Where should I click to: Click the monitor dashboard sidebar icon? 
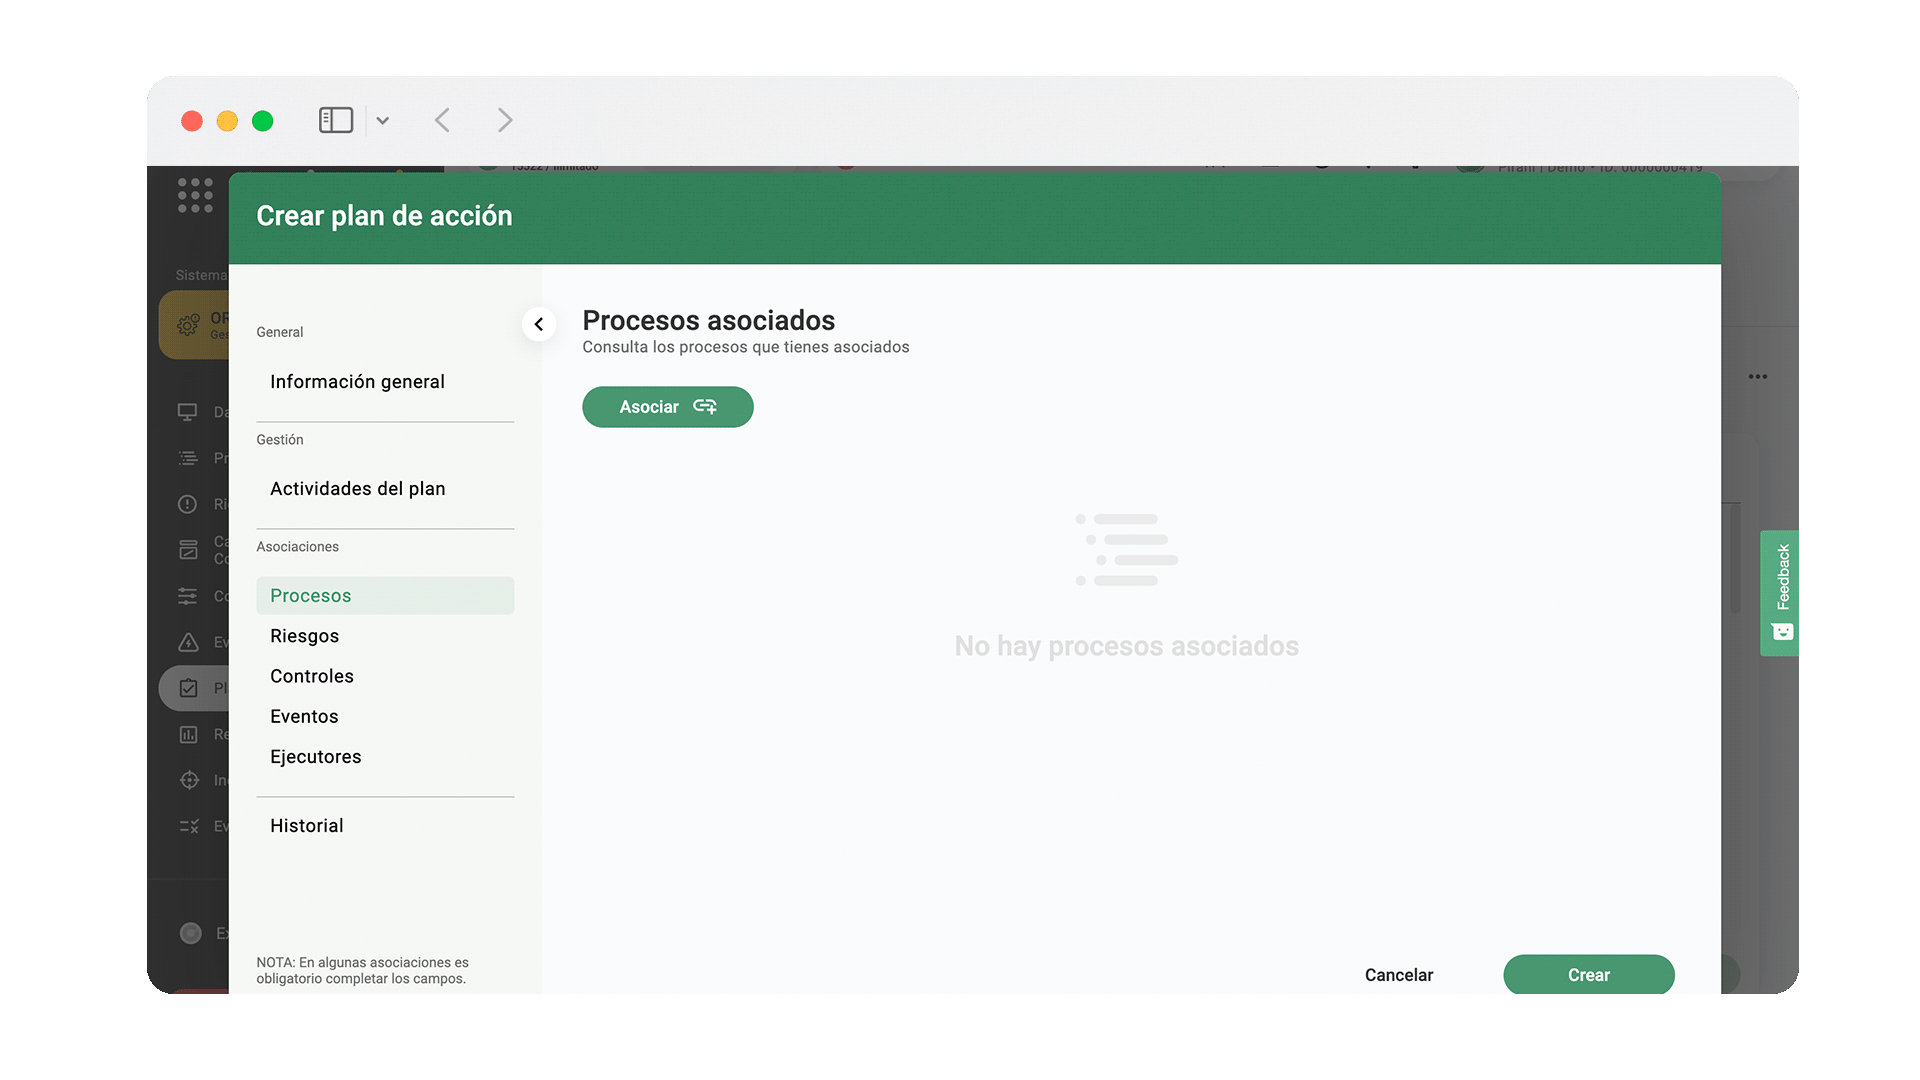click(x=188, y=412)
